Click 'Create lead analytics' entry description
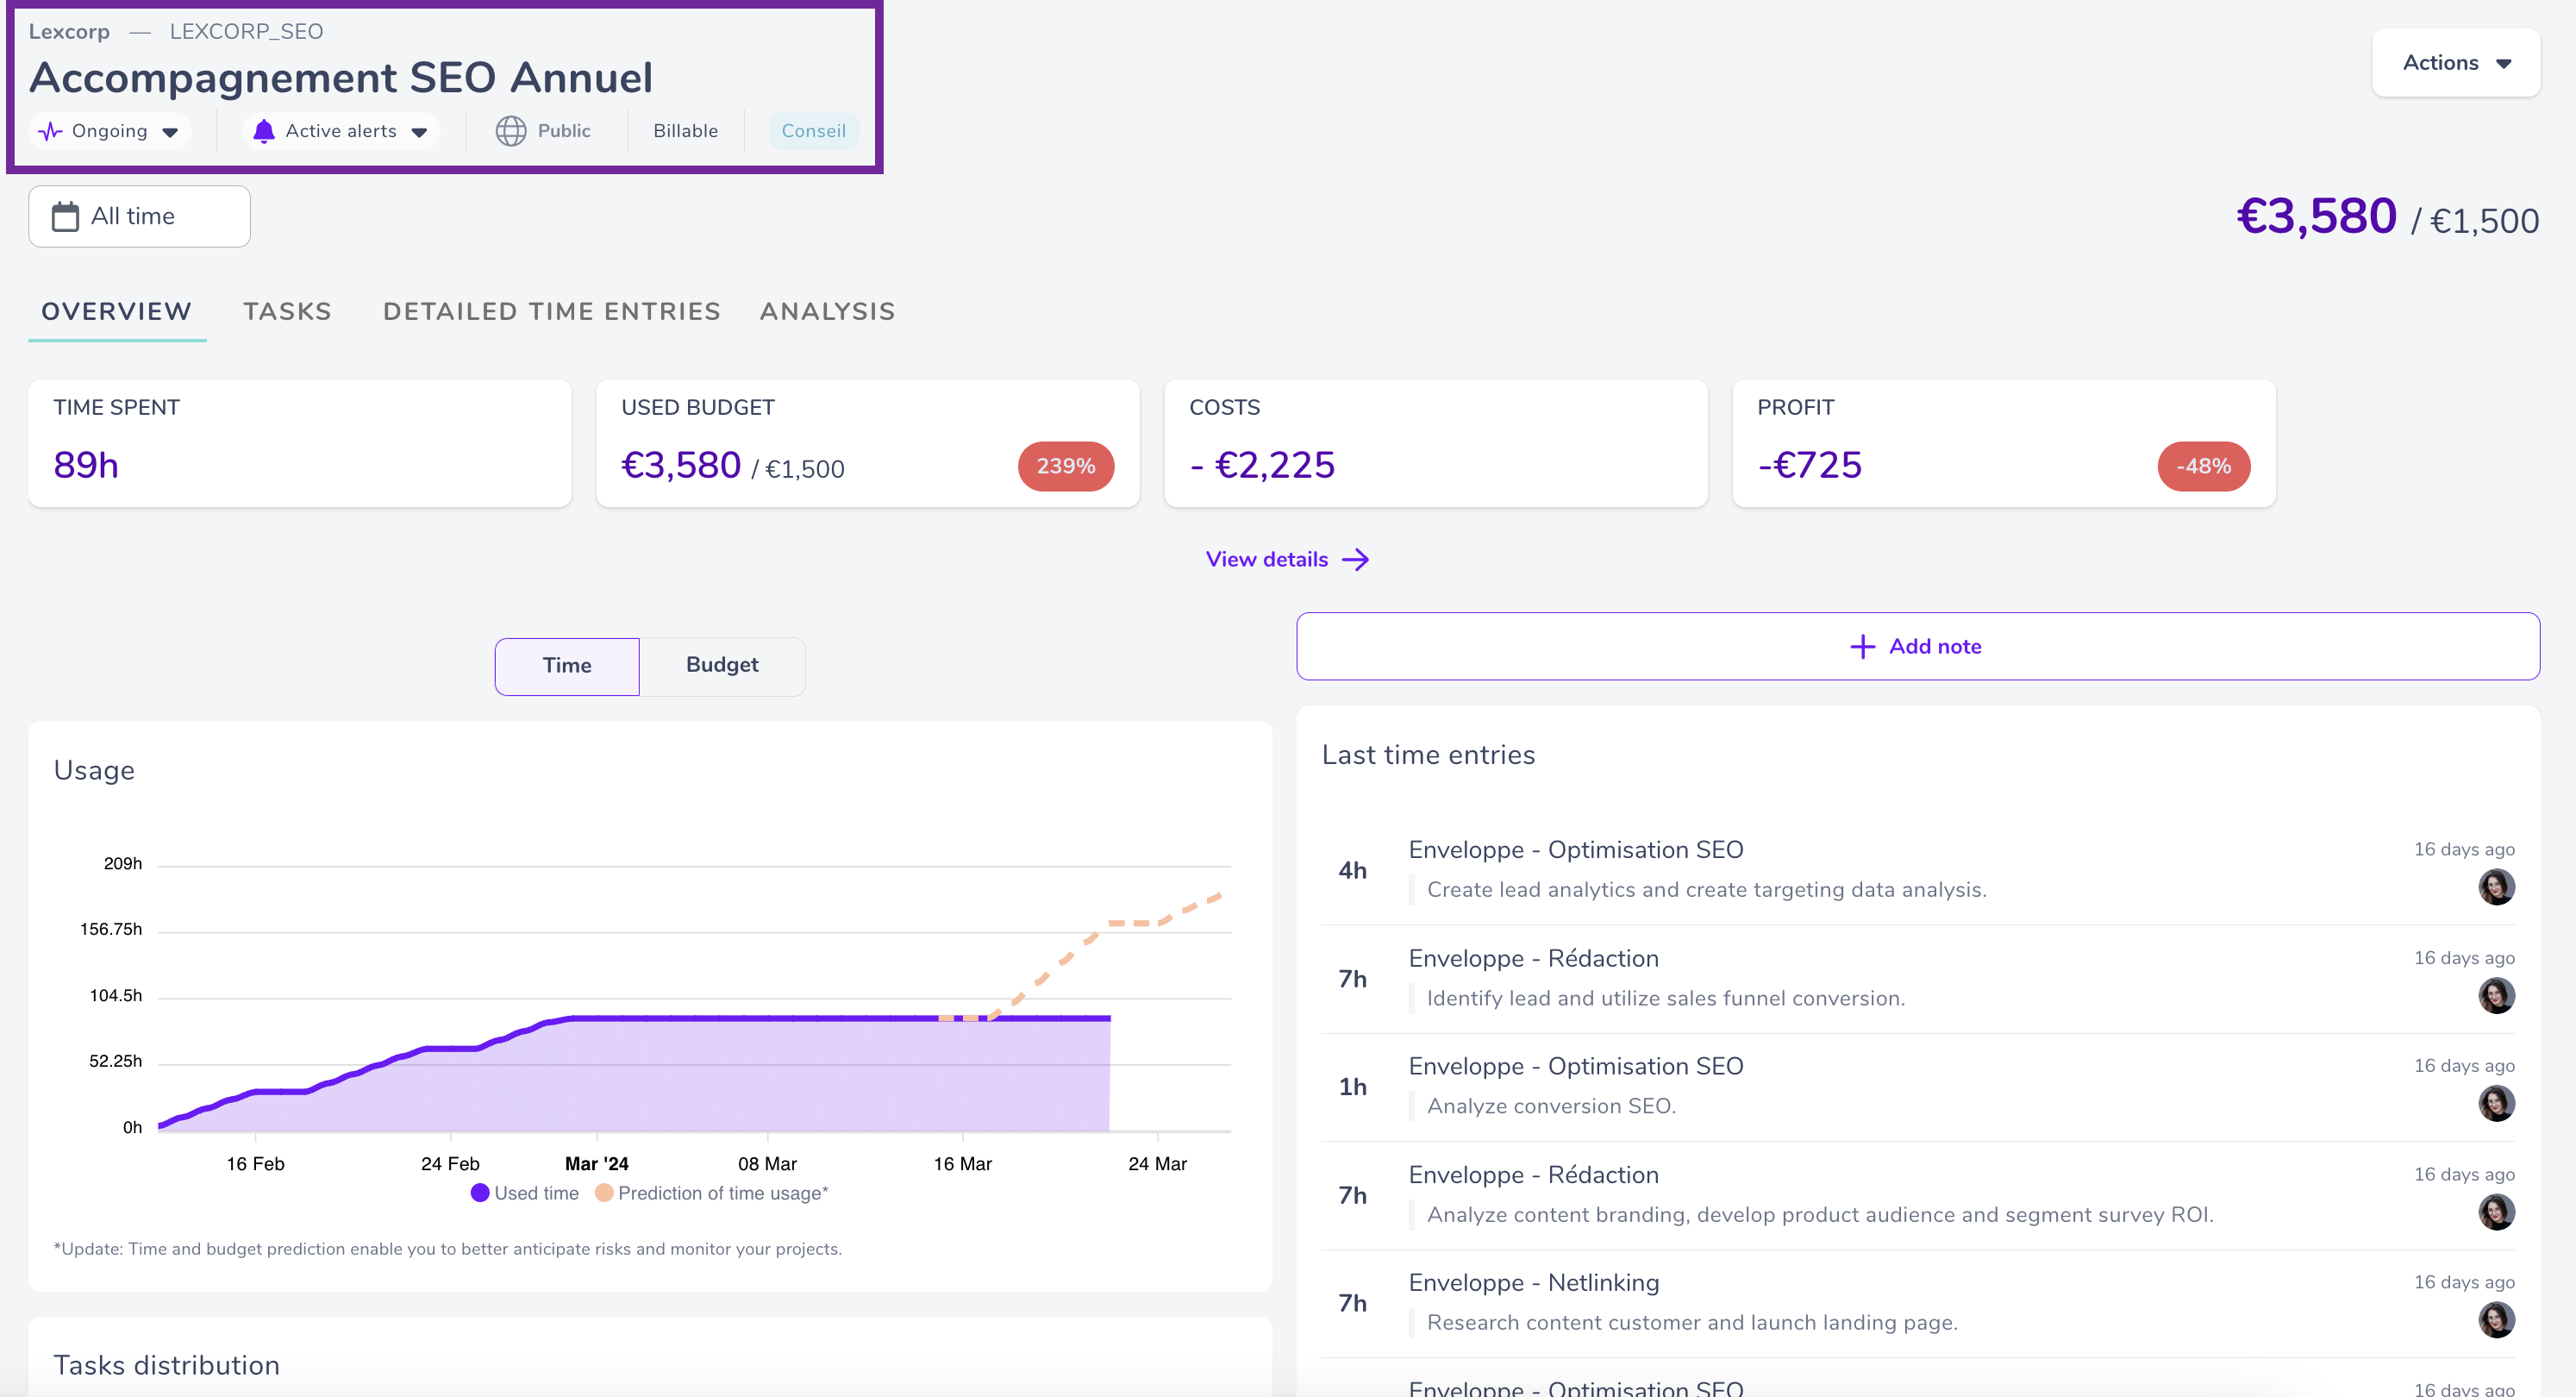 [1706, 890]
